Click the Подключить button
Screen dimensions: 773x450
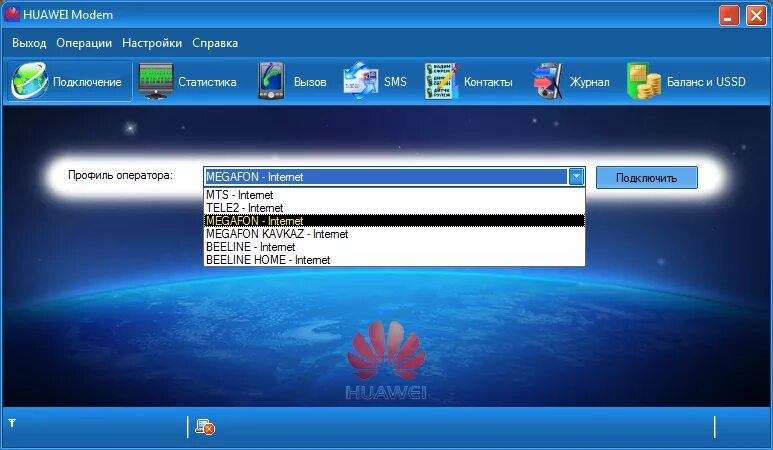(647, 177)
